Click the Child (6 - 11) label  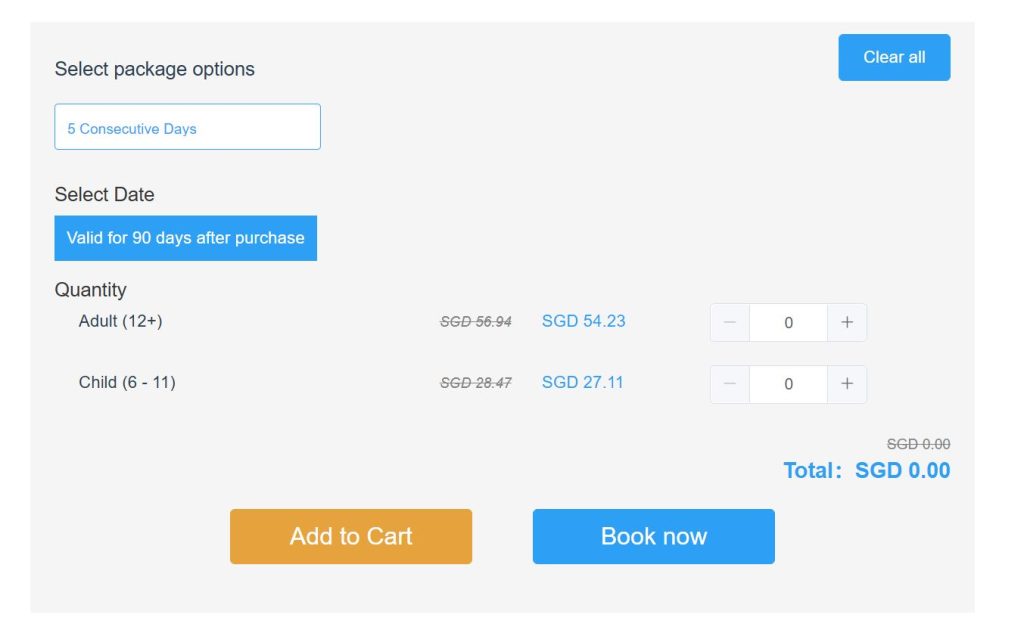point(127,382)
